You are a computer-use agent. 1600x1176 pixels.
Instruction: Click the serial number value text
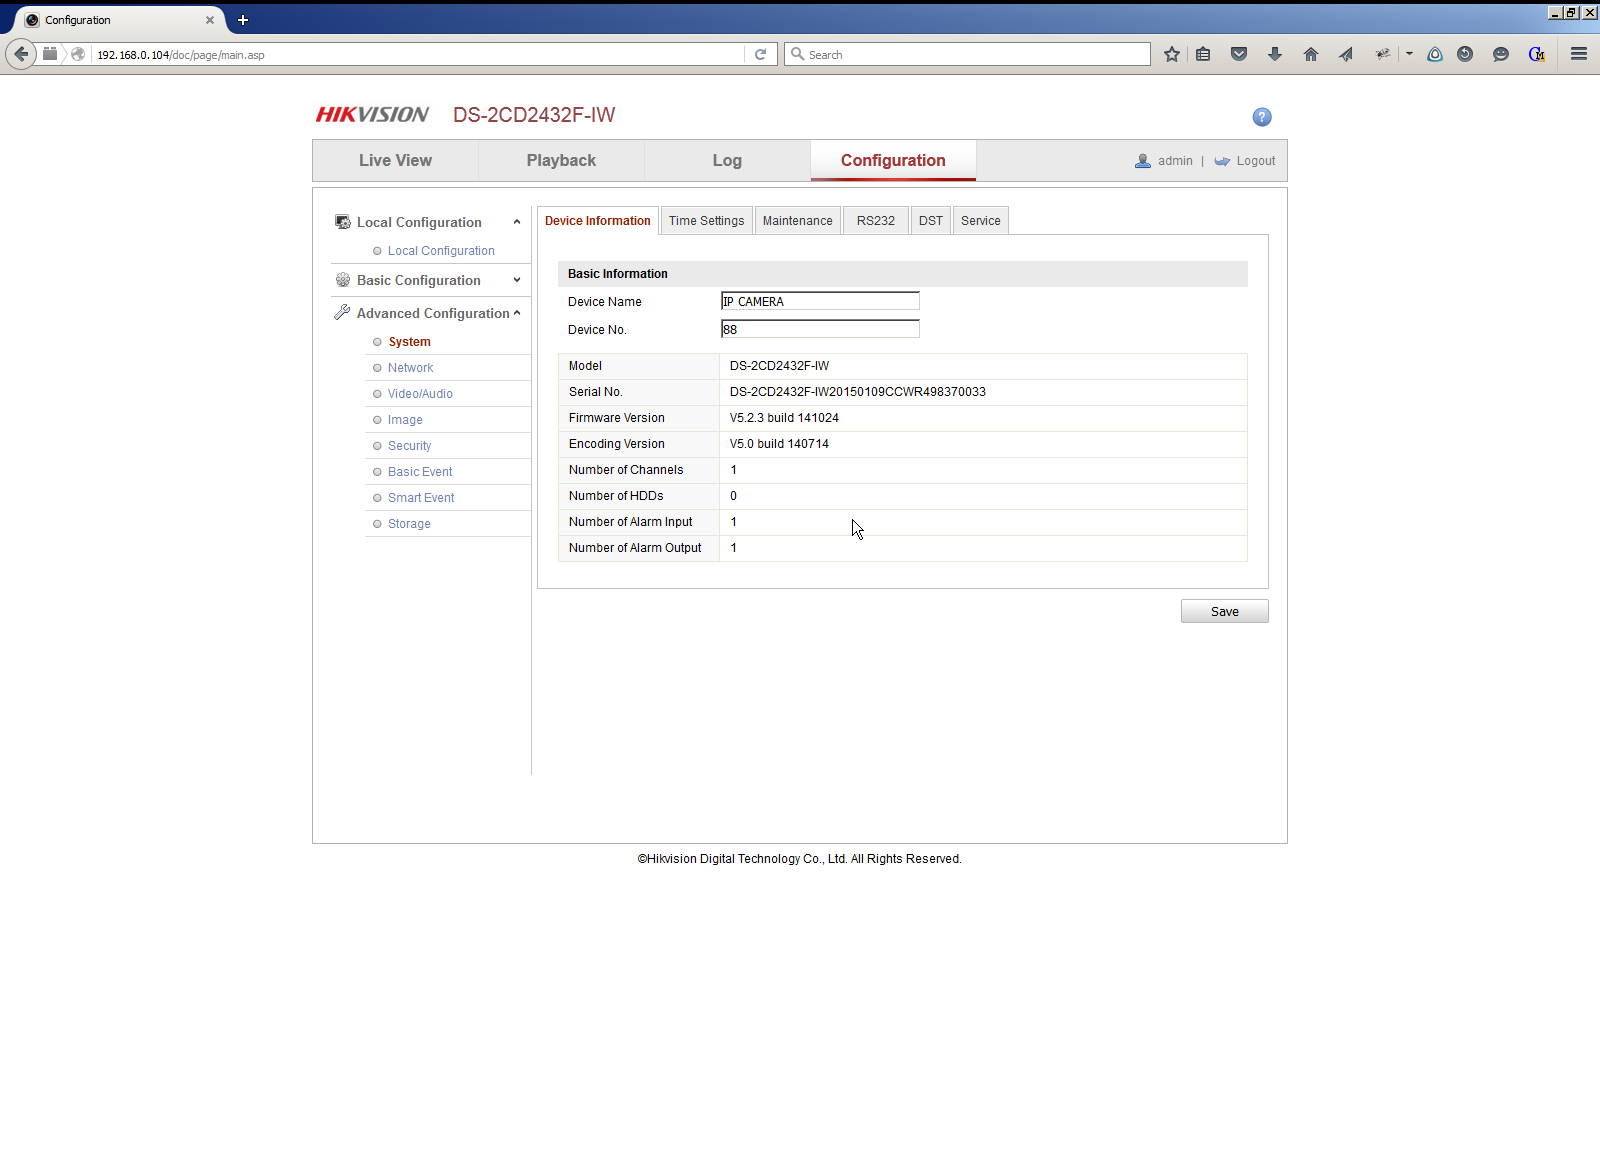pos(858,392)
